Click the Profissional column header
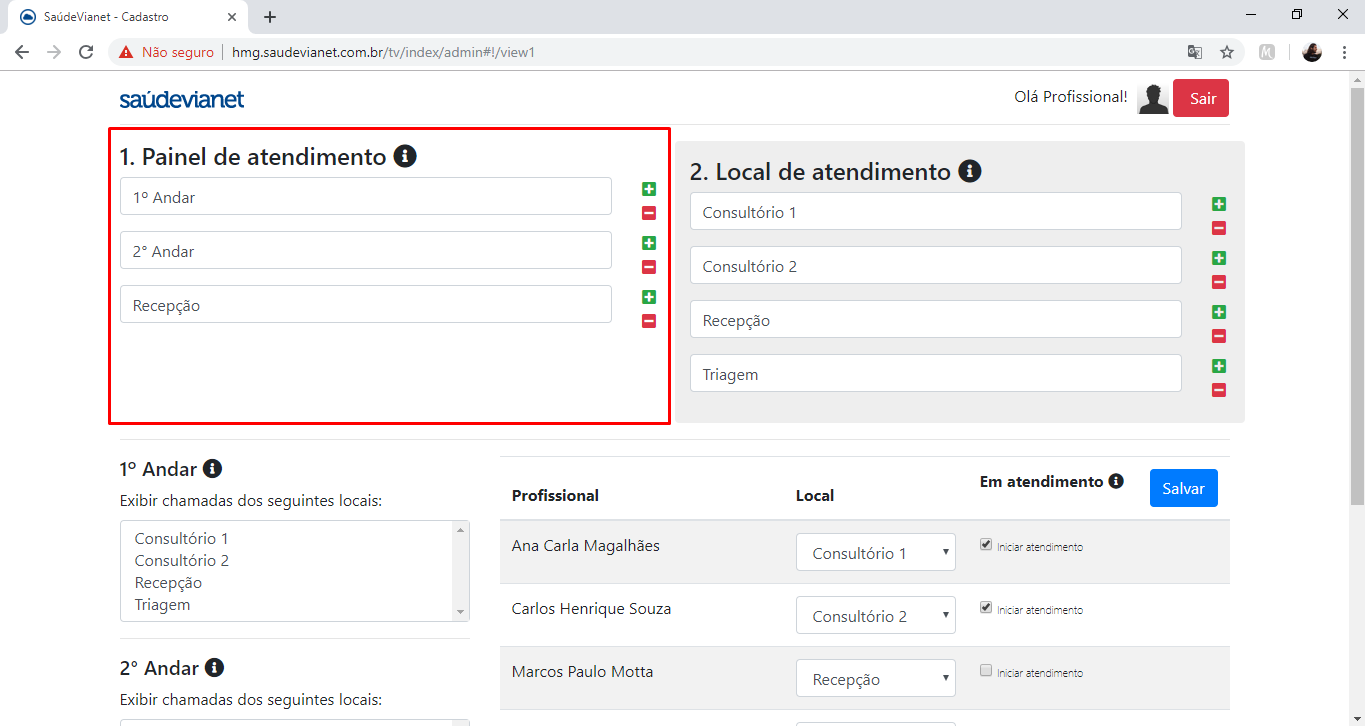 click(x=555, y=495)
